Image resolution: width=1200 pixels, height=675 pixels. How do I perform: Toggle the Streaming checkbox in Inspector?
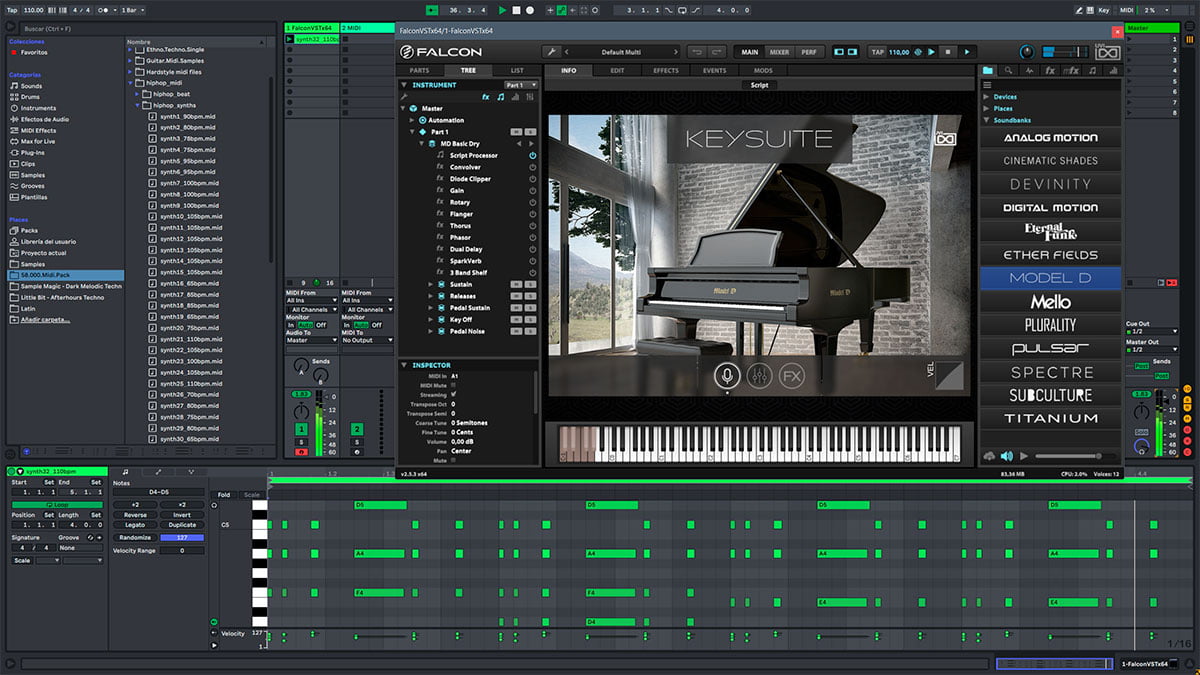pos(453,394)
